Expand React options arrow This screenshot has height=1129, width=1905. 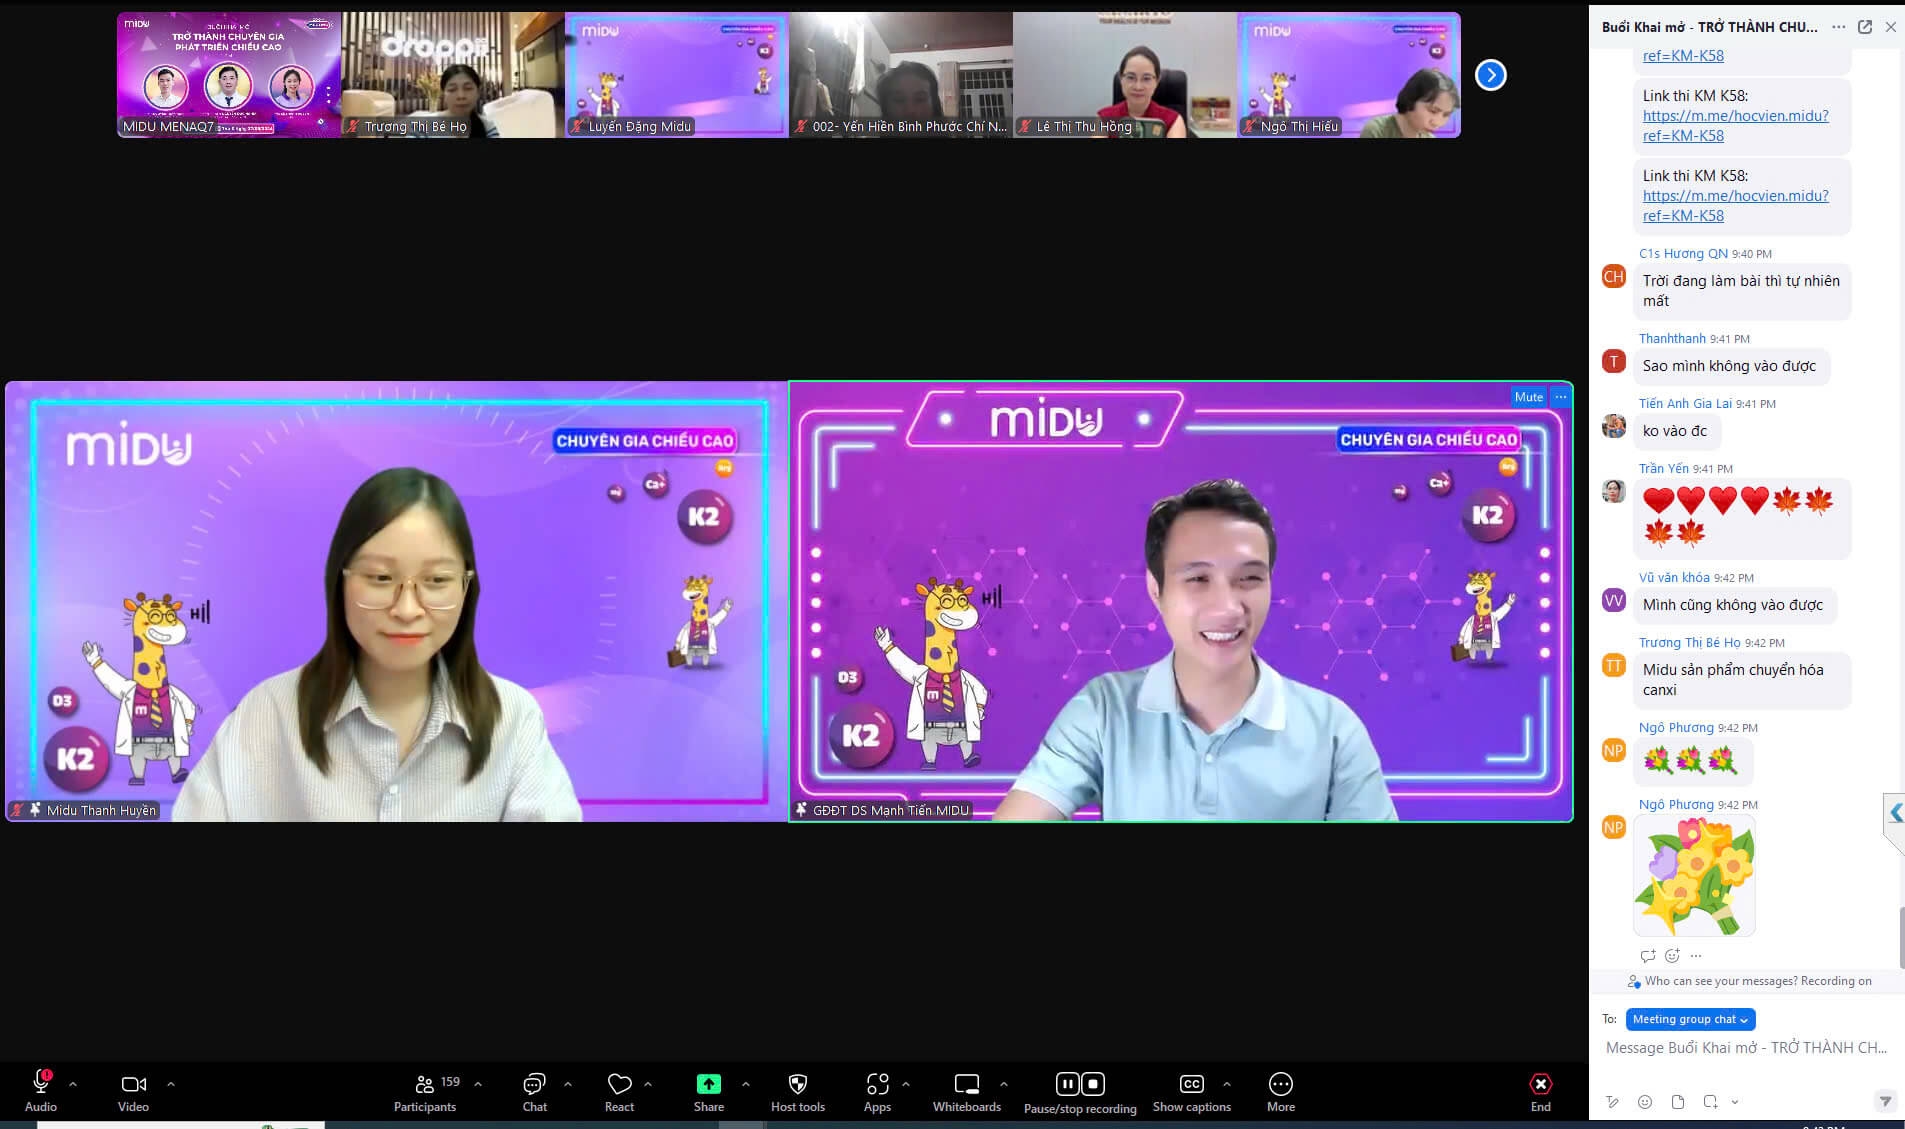point(648,1084)
